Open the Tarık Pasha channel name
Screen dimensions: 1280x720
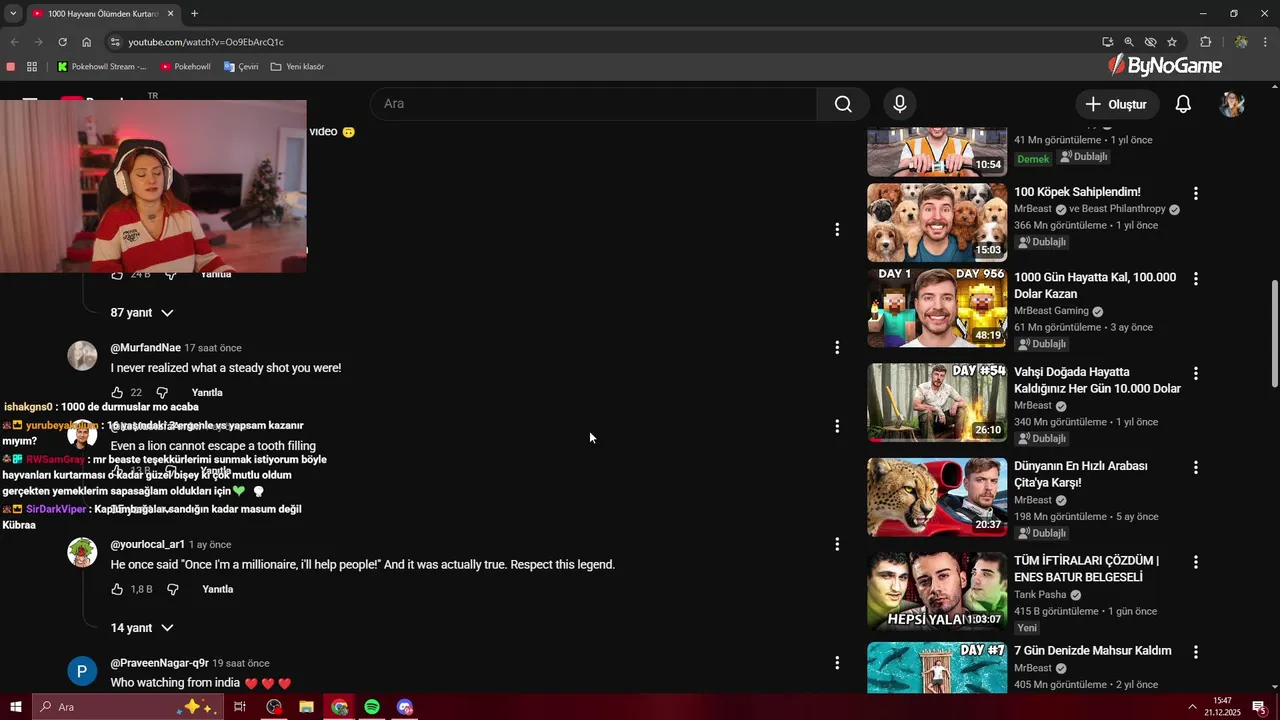[x=1040, y=595]
